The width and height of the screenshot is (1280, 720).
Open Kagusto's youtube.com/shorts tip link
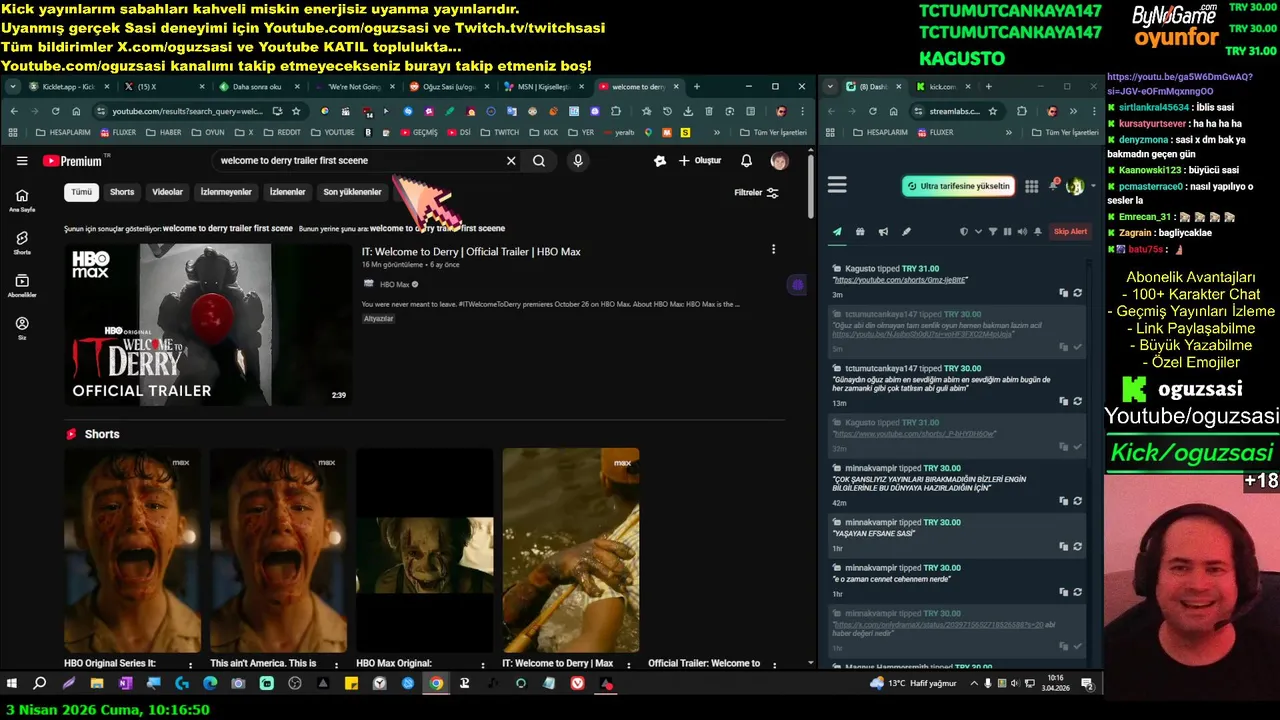tap(901, 280)
